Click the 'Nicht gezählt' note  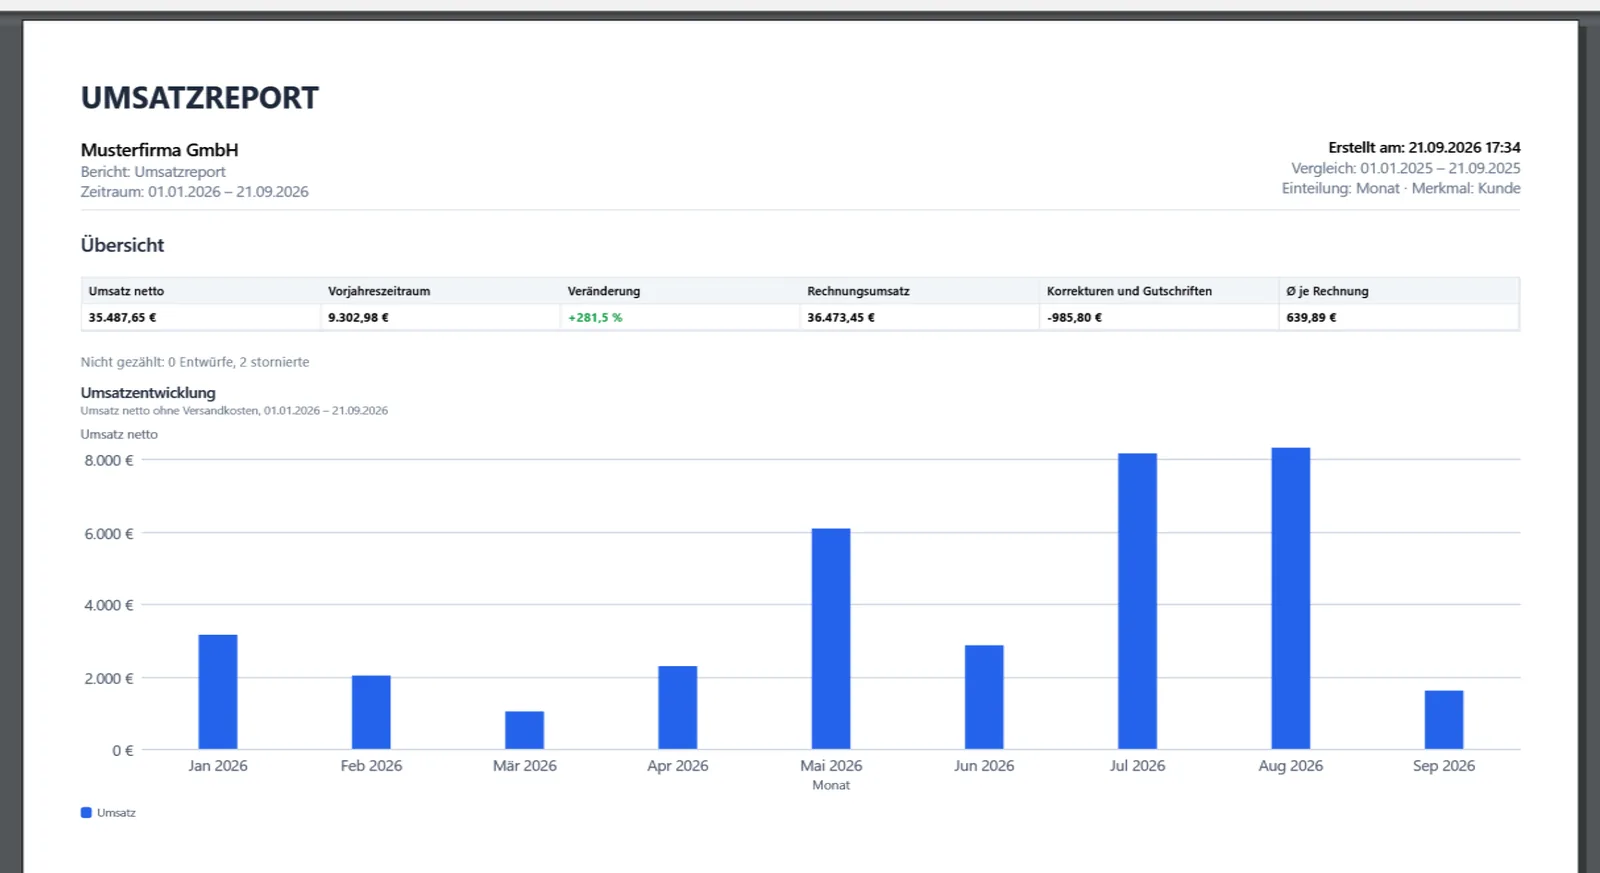coord(195,362)
